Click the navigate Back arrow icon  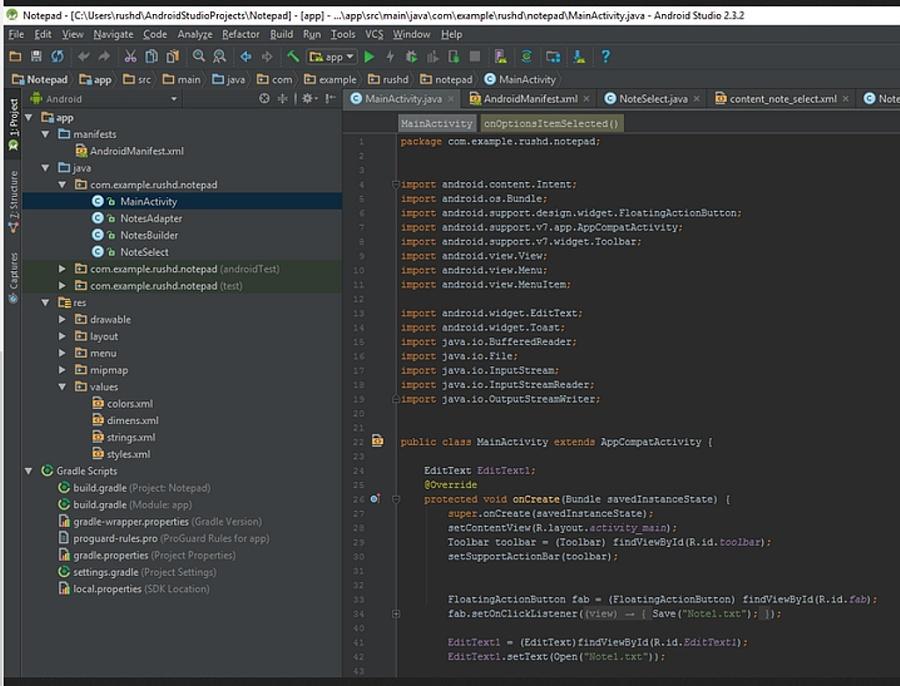click(246, 56)
